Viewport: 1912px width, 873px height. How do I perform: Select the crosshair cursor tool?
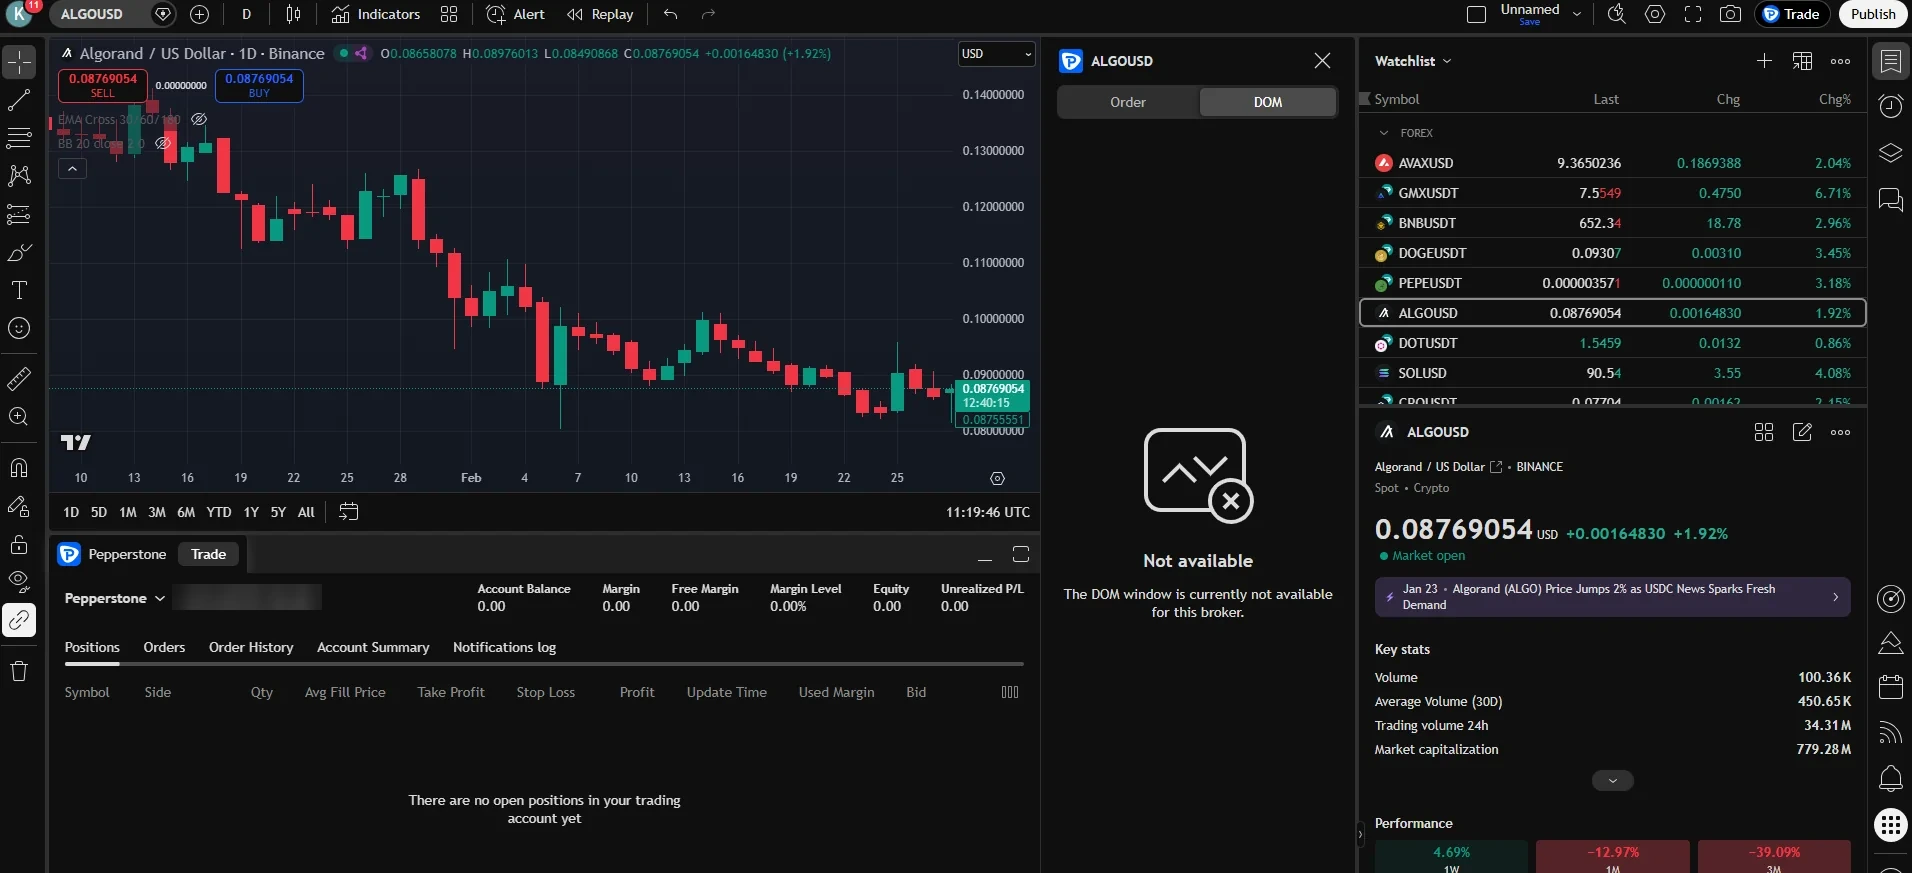tap(19, 62)
